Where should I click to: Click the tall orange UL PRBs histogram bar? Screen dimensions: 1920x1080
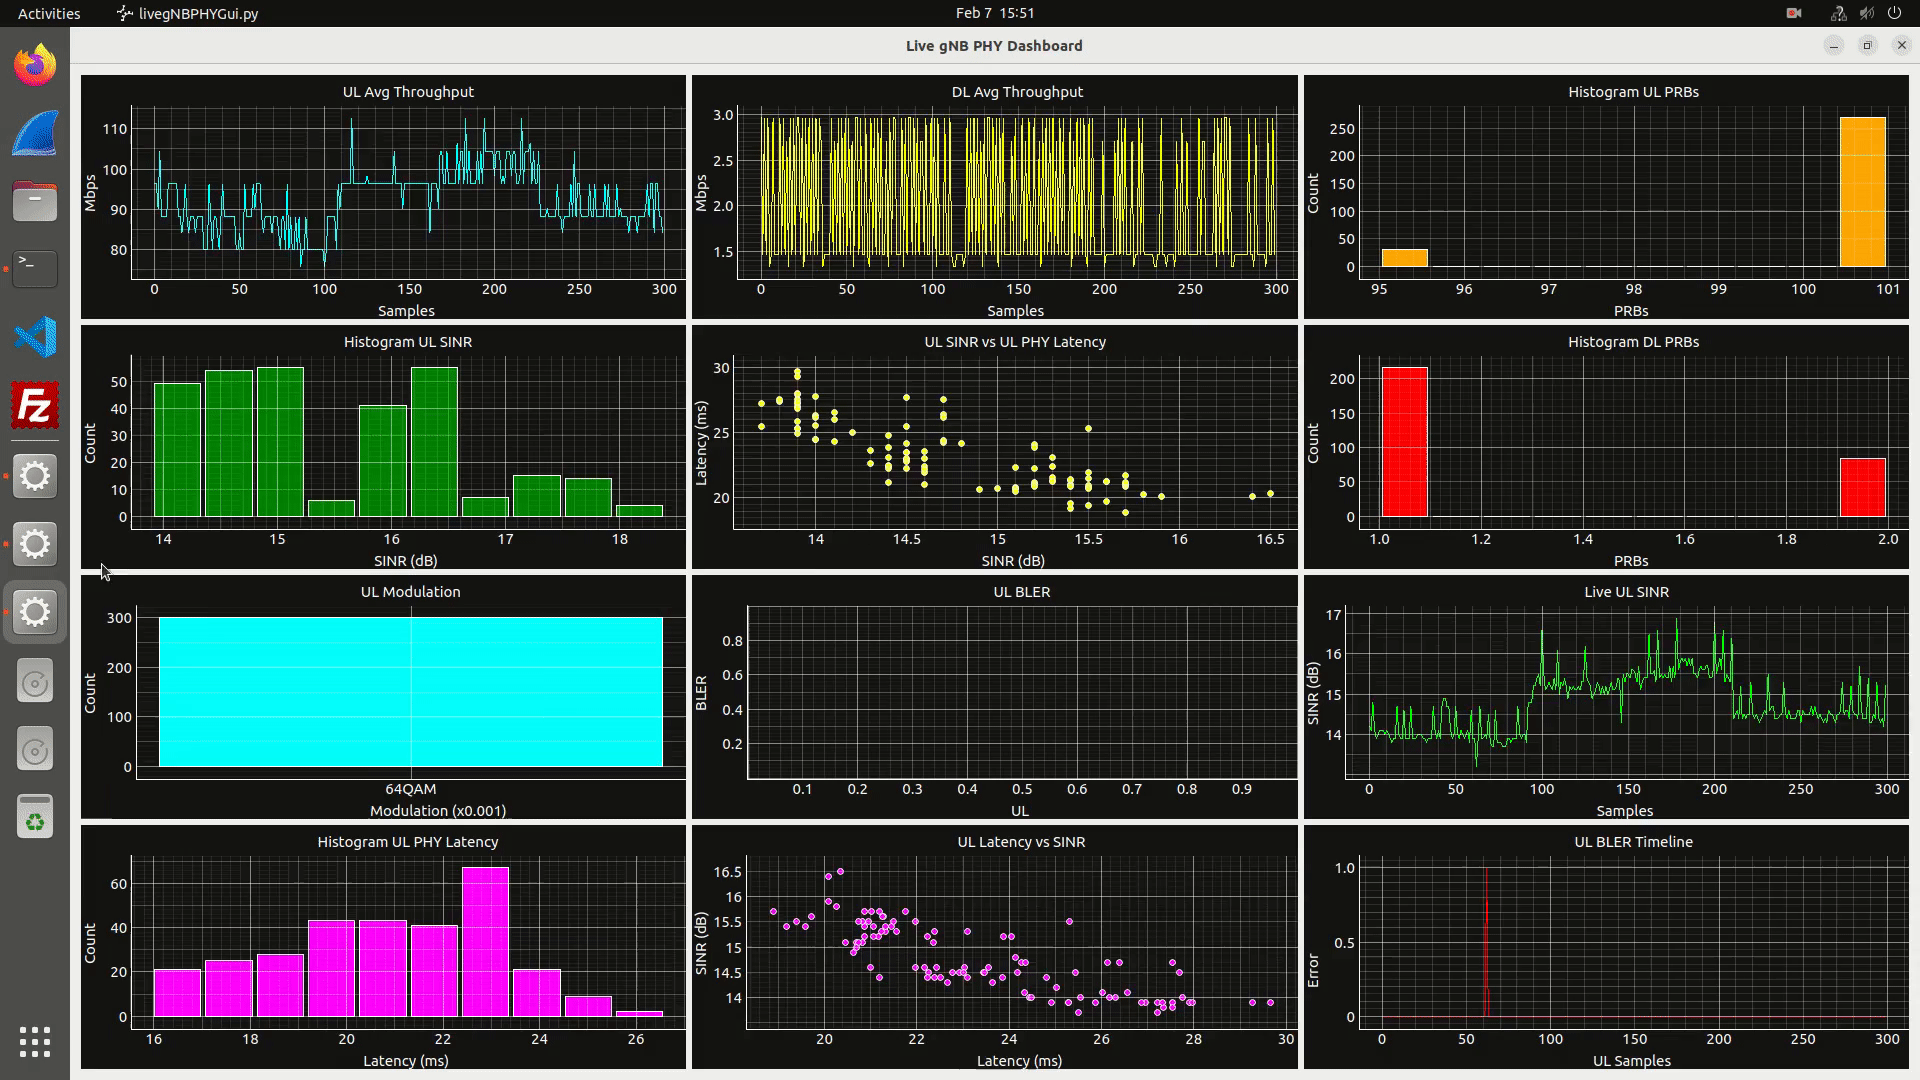click(1862, 192)
